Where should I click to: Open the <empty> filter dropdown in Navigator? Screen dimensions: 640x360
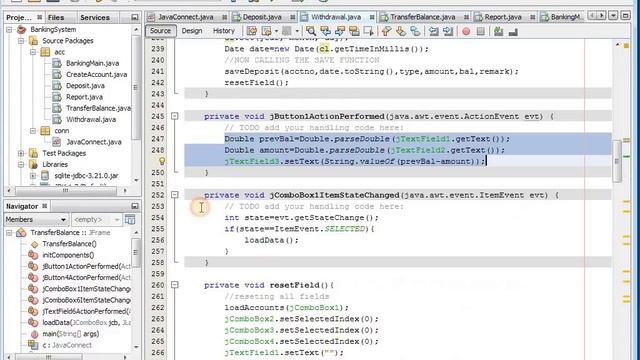pos(96,220)
